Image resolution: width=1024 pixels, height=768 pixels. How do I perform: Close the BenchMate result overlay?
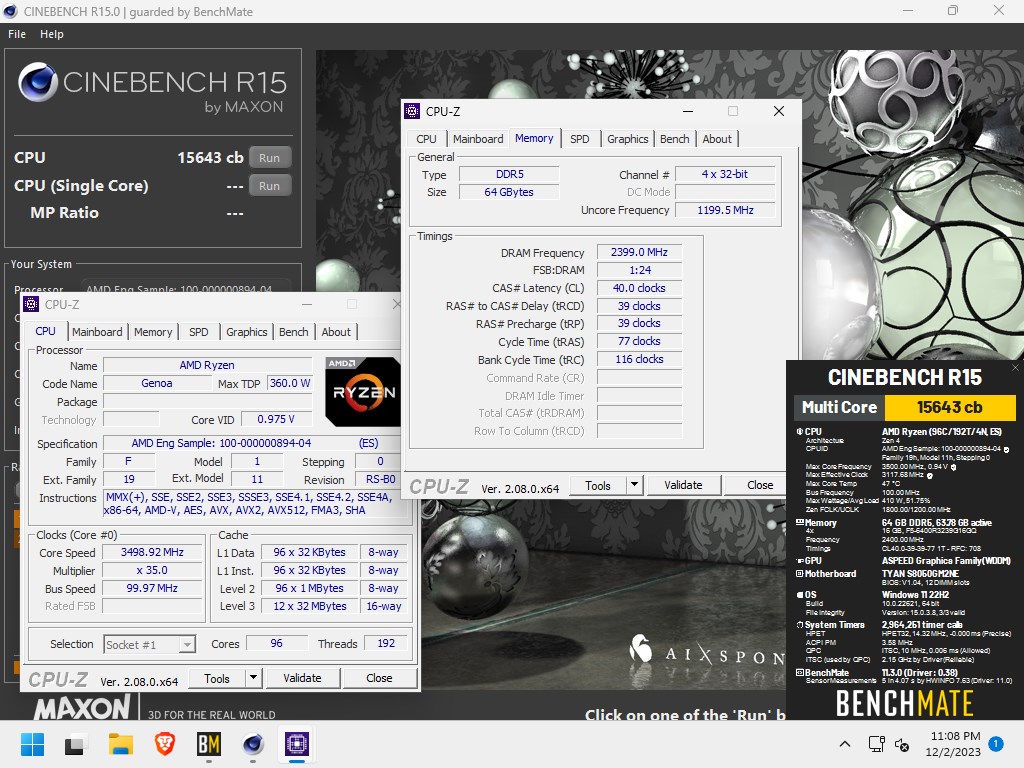[1016, 368]
